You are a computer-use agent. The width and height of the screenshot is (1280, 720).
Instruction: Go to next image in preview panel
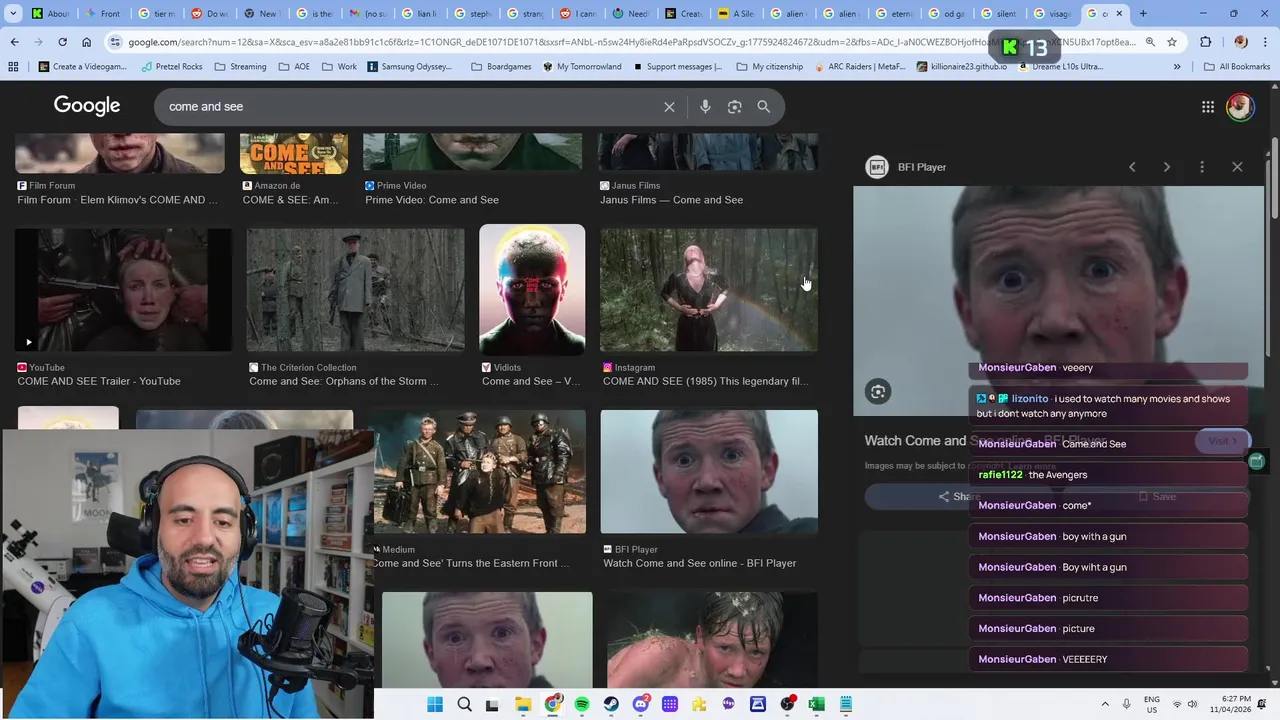(1166, 167)
